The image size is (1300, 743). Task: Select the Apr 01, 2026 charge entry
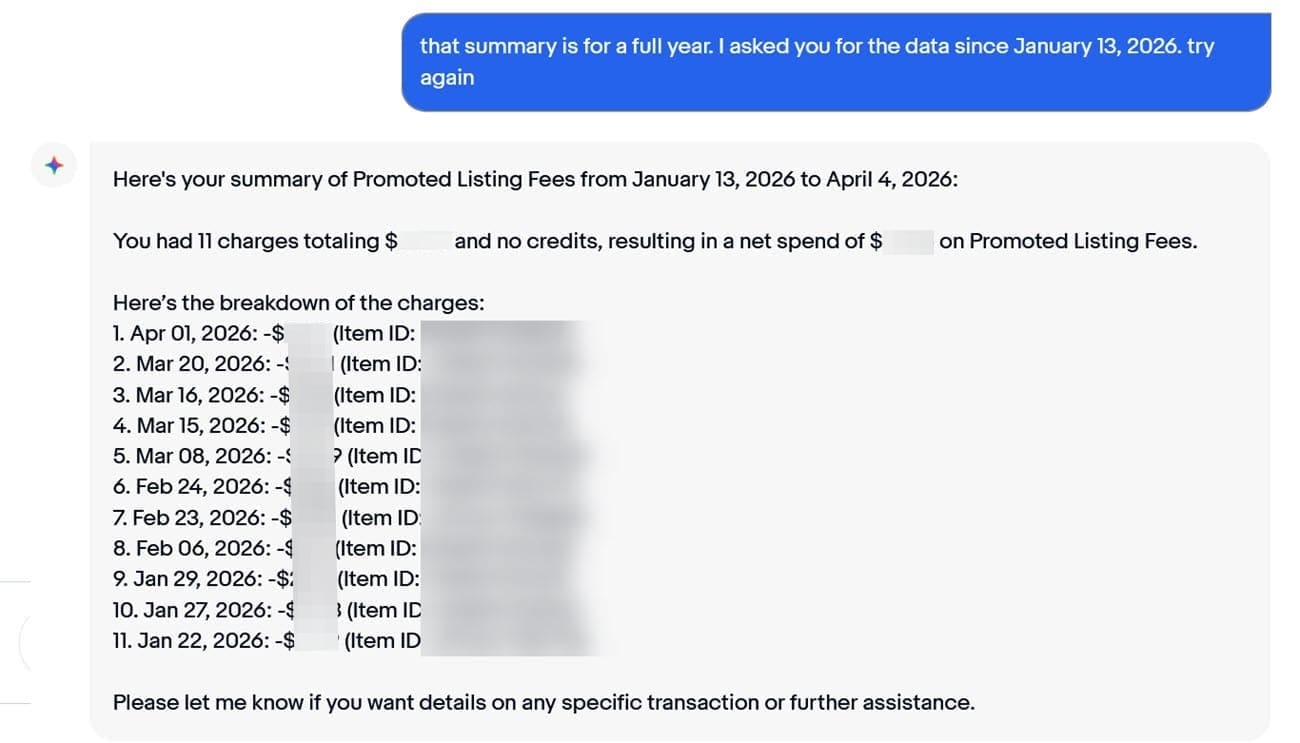[x=200, y=334]
